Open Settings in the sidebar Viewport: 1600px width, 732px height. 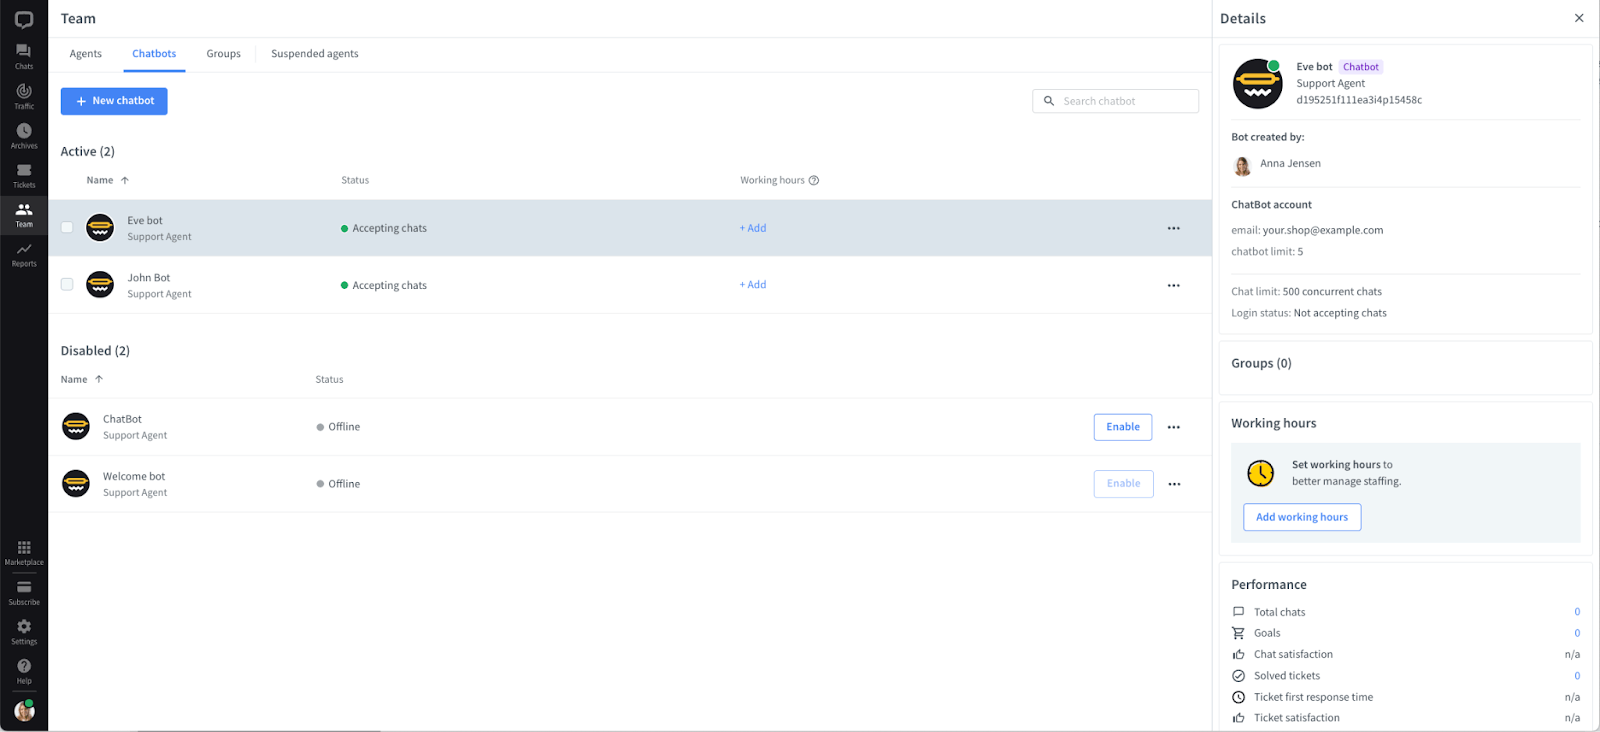pos(24,631)
